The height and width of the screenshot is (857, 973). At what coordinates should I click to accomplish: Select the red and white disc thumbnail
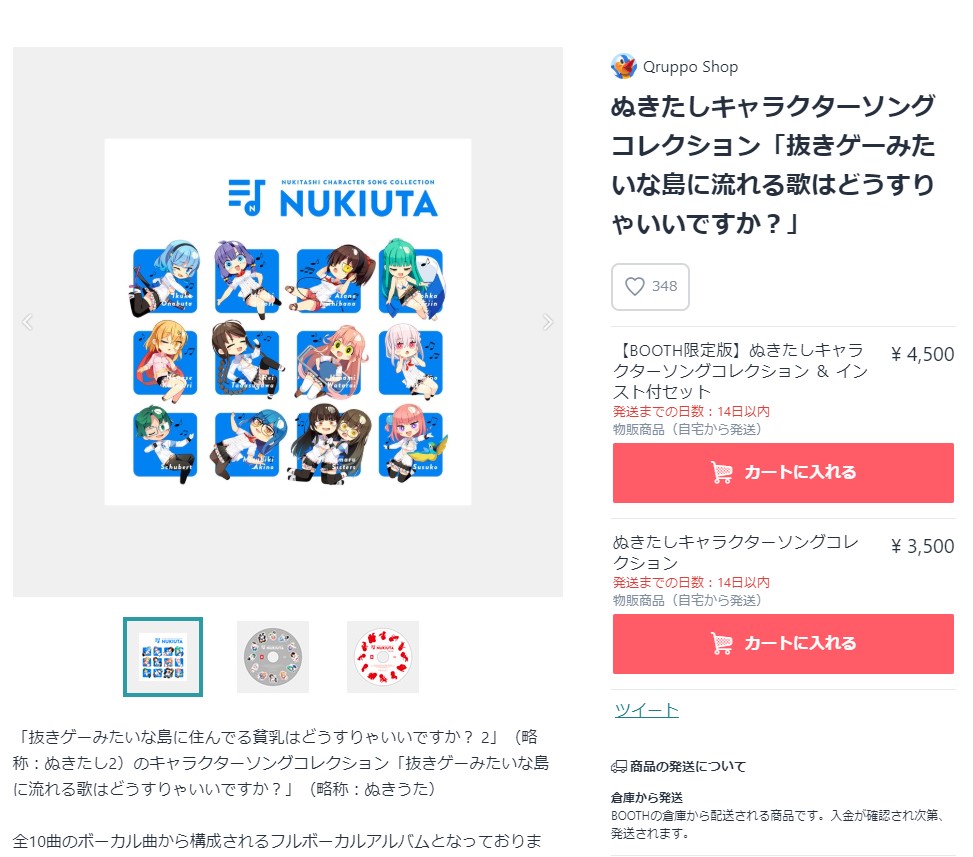pos(383,657)
